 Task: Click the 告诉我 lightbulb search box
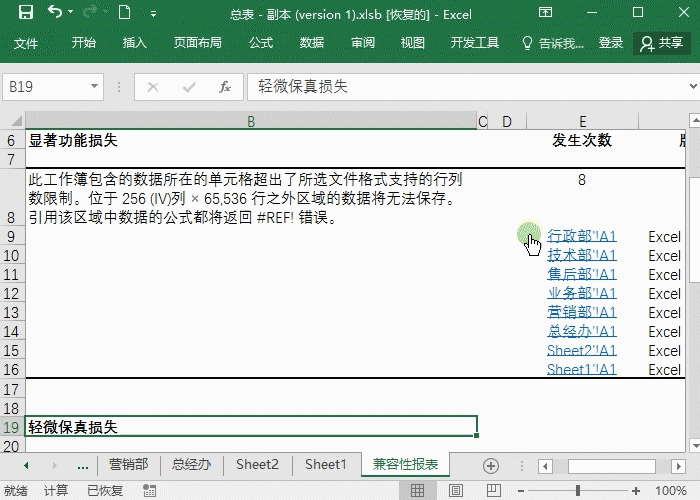coord(553,43)
